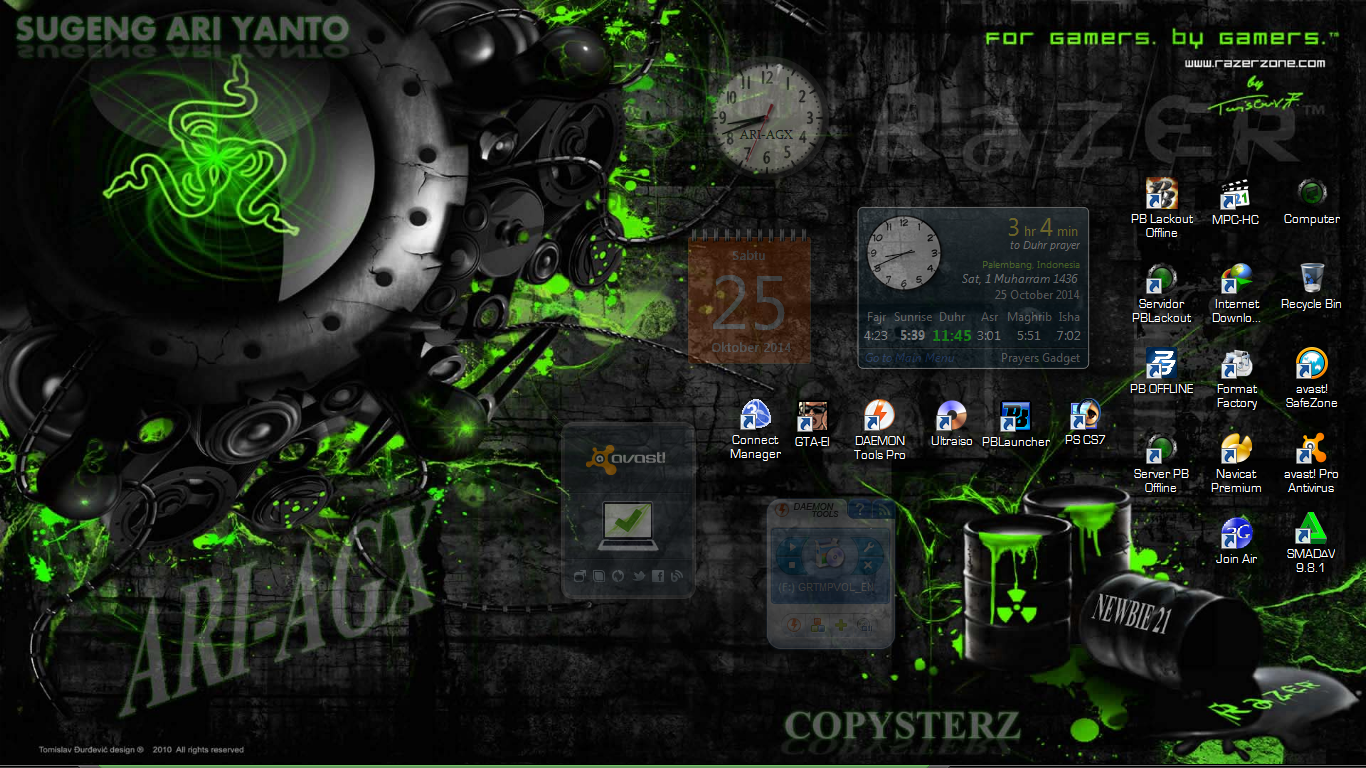
Task: Start Navicat Premium
Action: pos(1237,448)
